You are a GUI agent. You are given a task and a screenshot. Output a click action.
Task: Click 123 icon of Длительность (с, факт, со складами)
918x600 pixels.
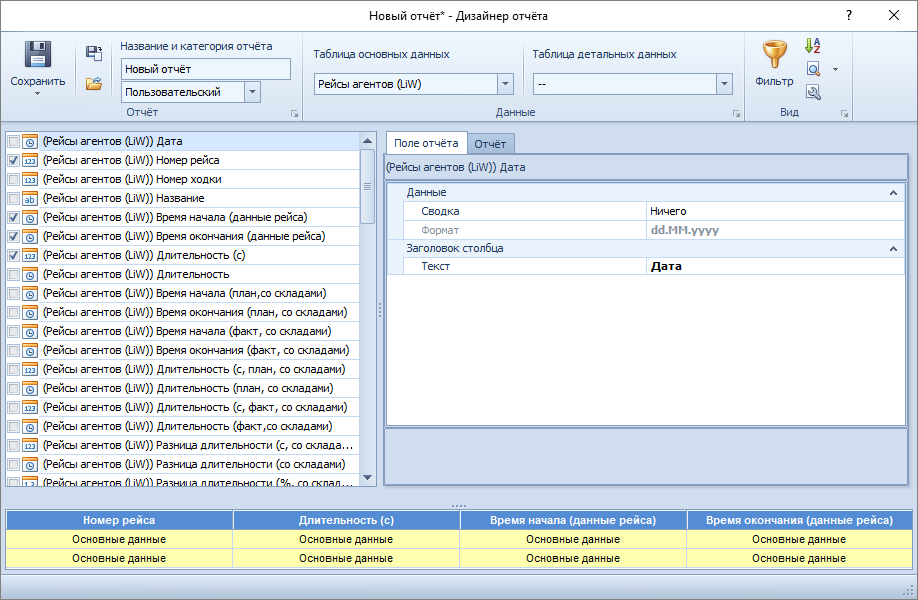coord(30,407)
